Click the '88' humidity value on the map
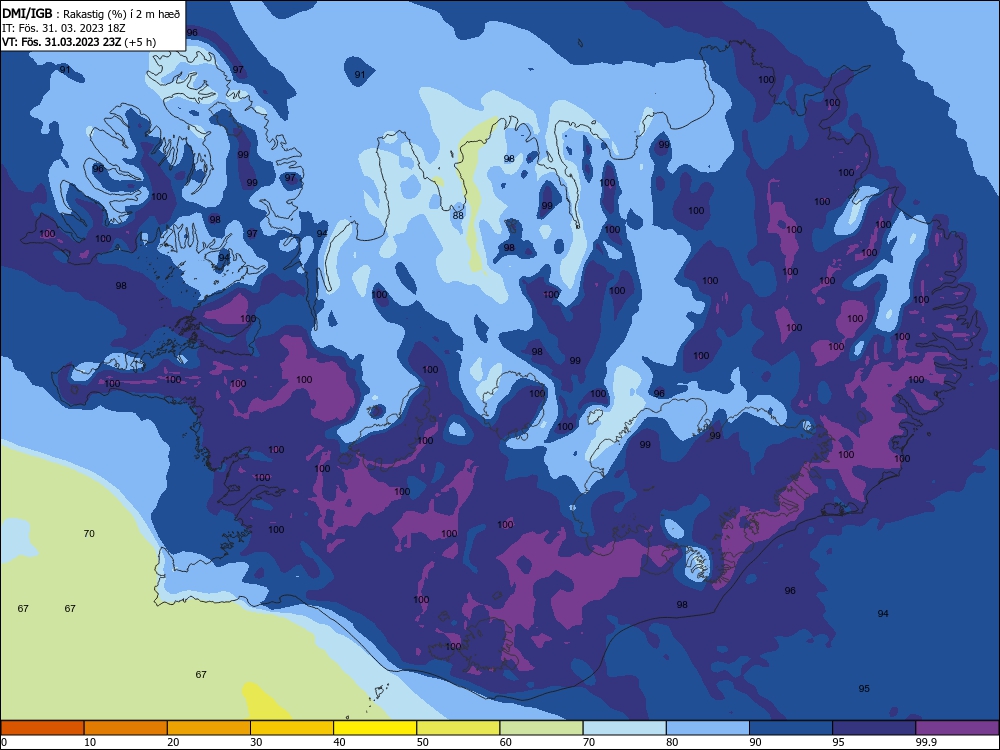1000x750 pixels. point(458,216)
